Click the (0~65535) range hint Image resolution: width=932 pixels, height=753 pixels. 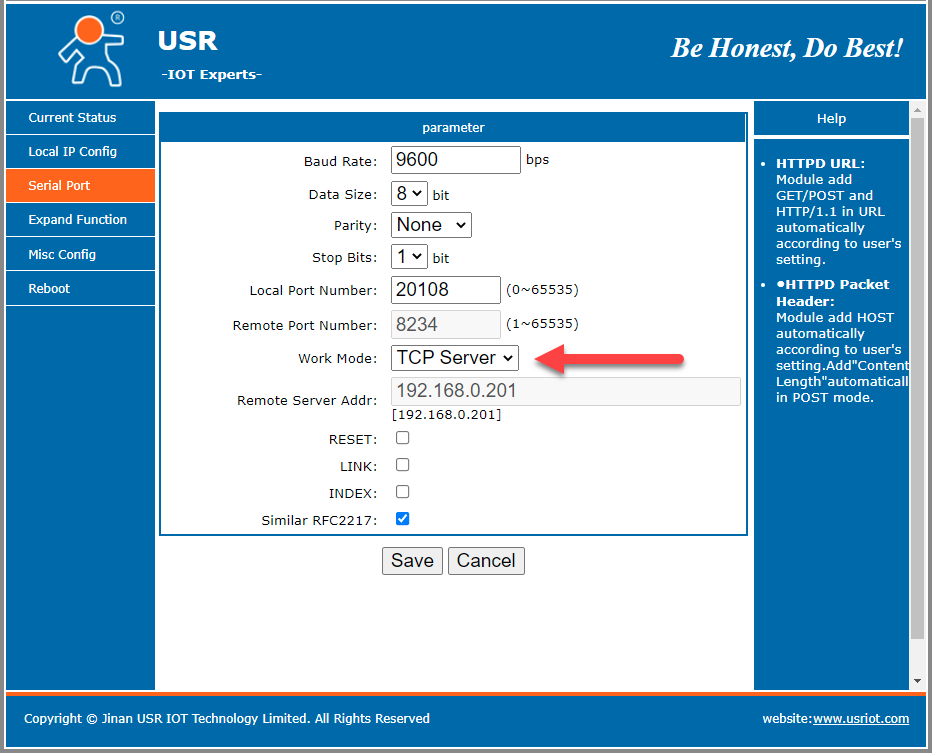tap(542, 289)
